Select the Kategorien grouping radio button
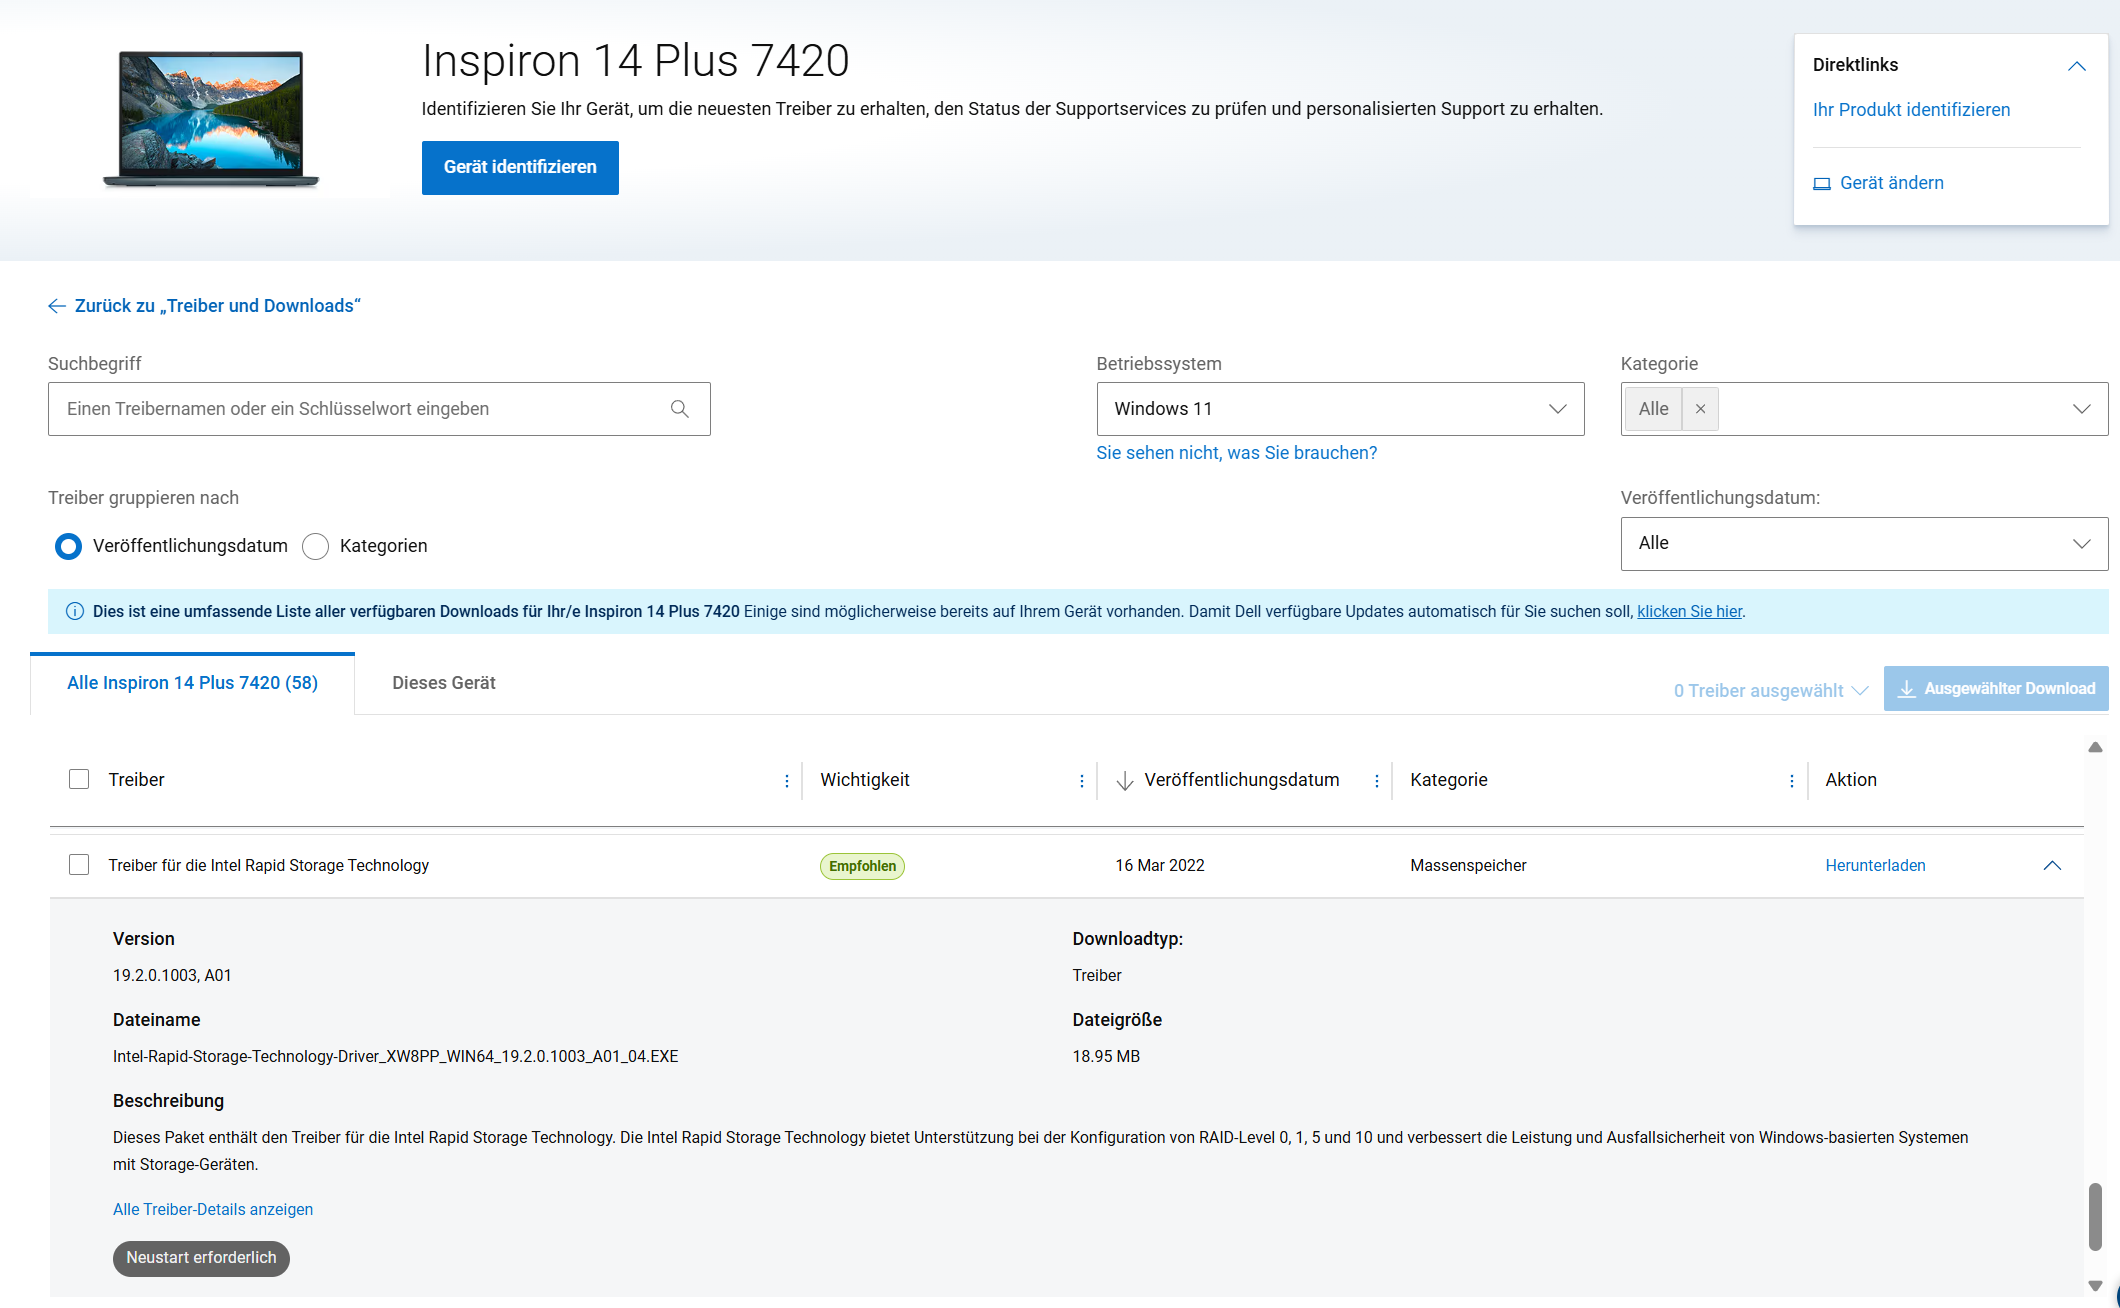This screenshot has width=2120, height=1308. 316,546
